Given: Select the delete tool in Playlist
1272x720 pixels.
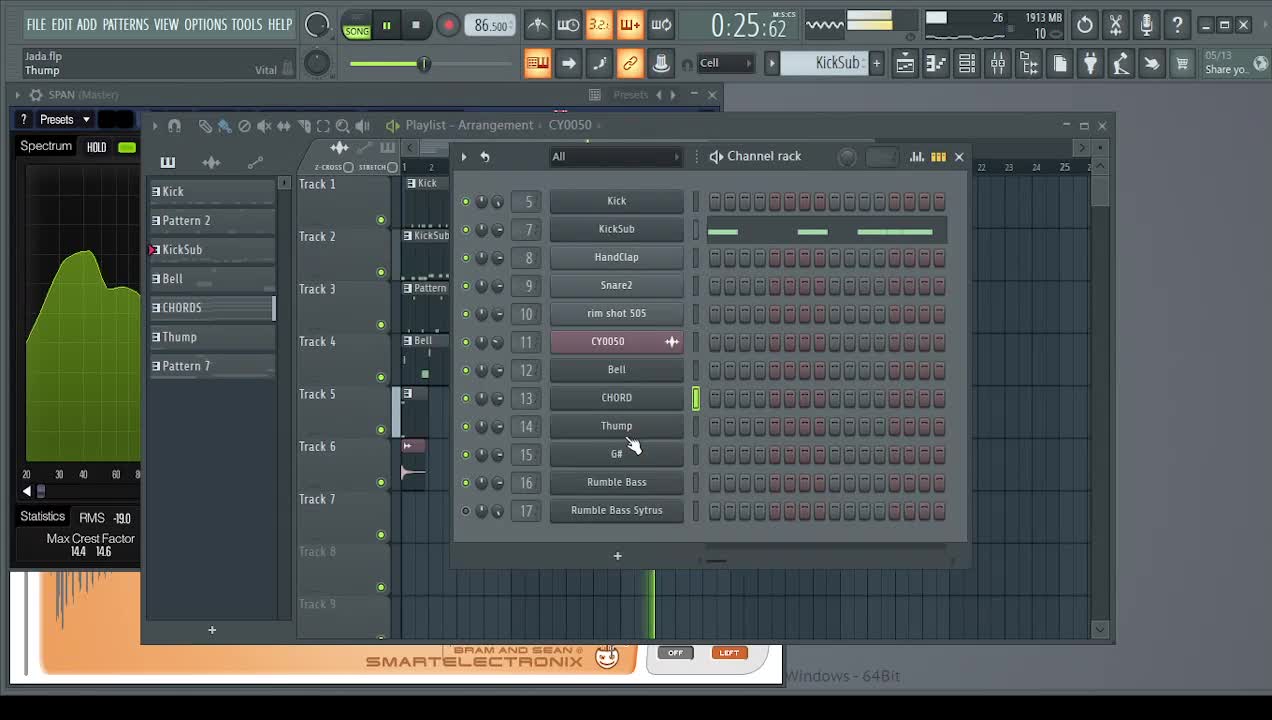Looking at the screenshot, I should (244, 126).
